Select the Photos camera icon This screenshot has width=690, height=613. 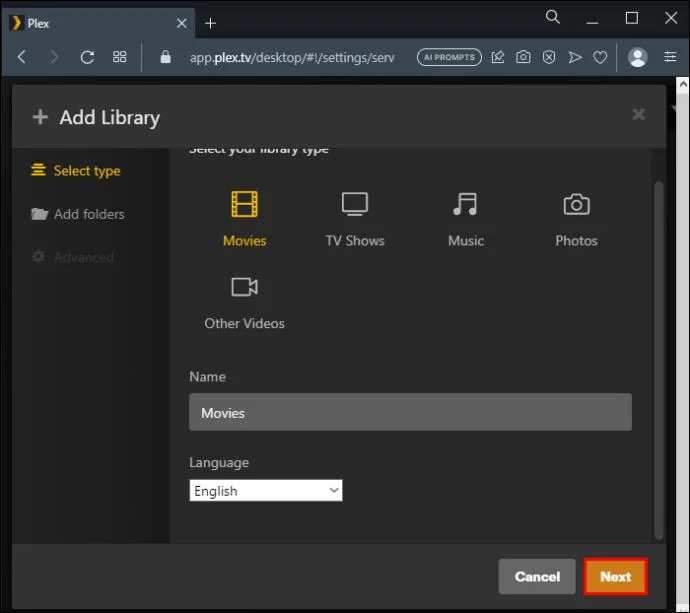pyautogui.click(x=576, y=204)
